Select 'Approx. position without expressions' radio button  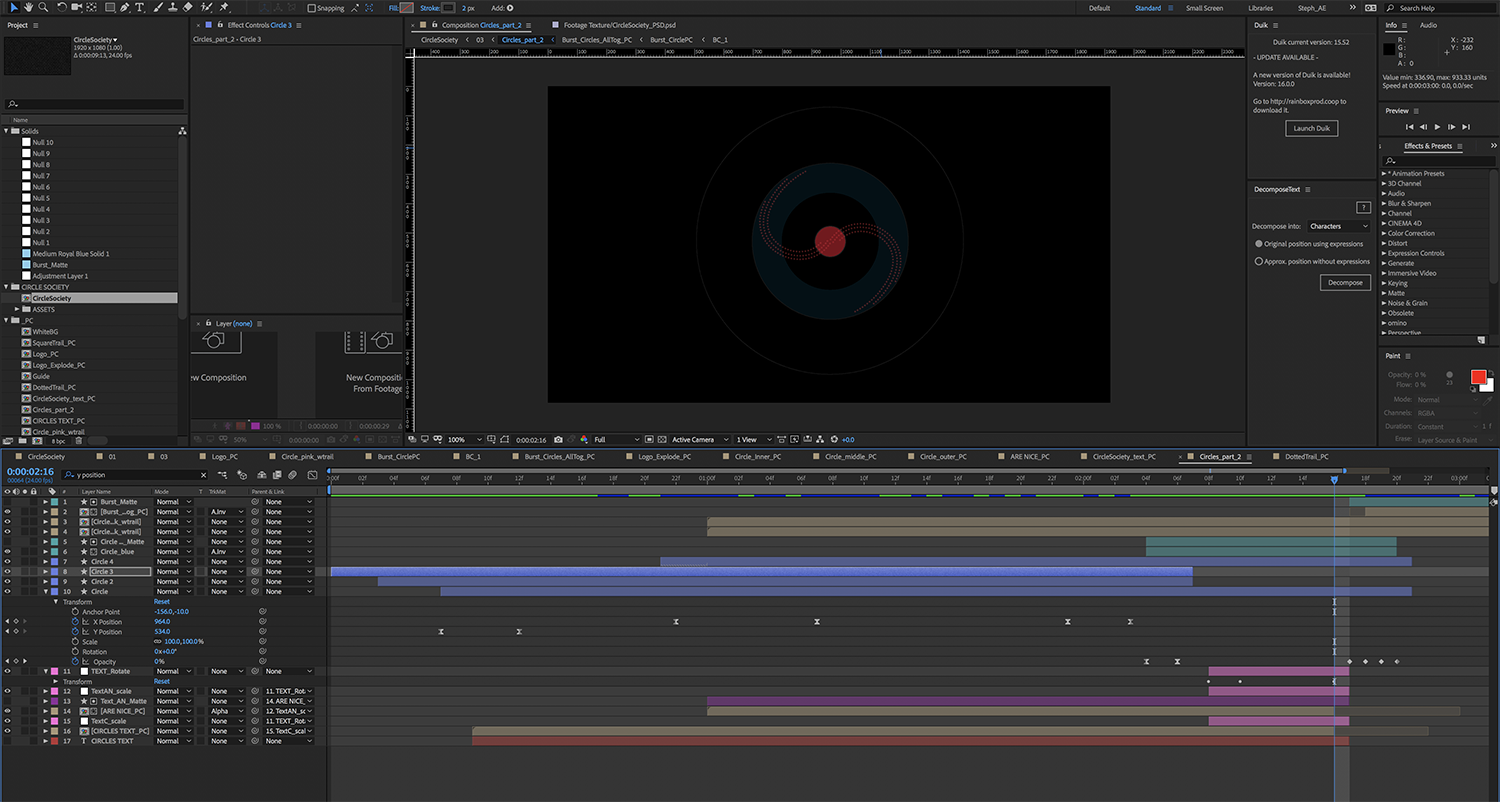point(1259,261)
